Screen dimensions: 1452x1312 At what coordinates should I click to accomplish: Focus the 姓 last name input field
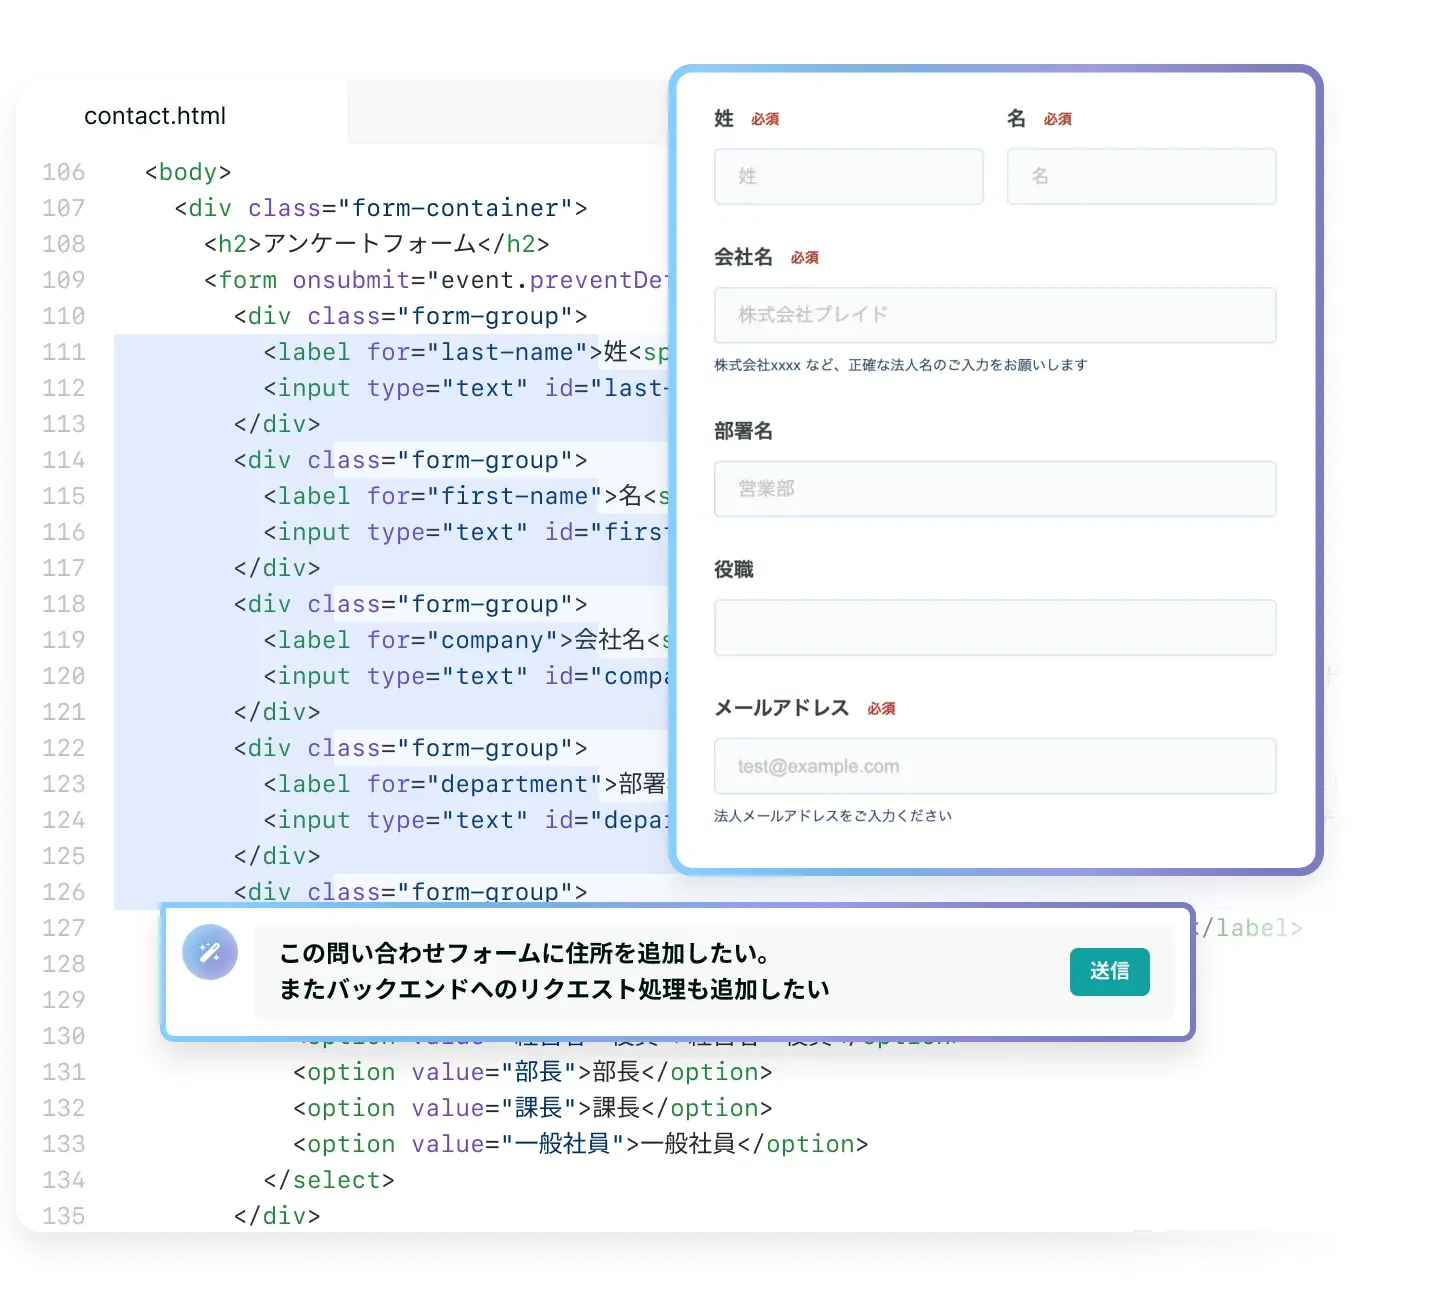coord(849,177)
